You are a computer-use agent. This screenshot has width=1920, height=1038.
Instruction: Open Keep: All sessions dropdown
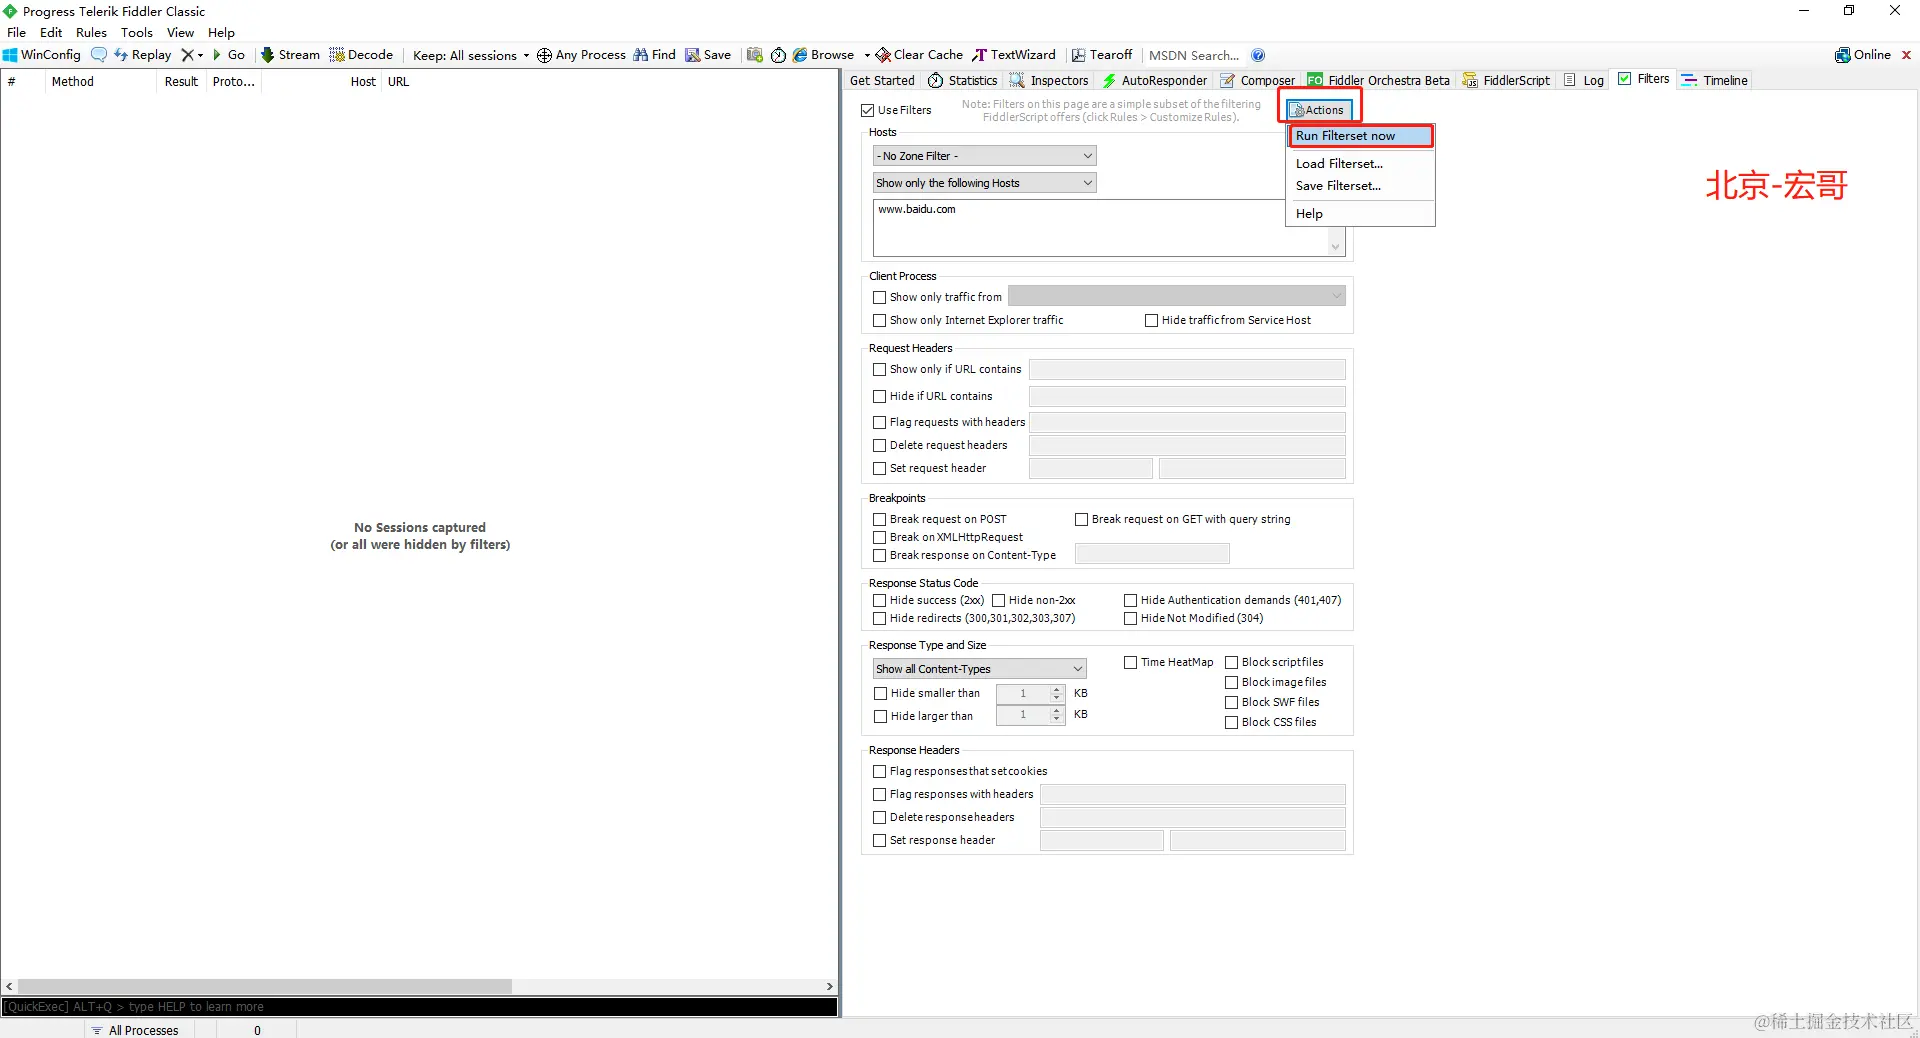(x=471, y=55)
